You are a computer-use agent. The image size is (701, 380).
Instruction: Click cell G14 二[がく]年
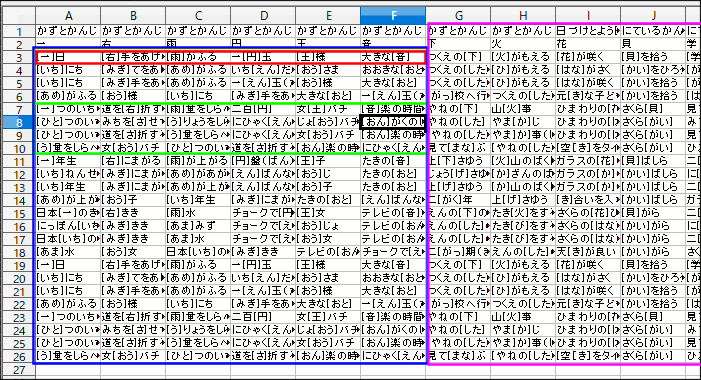pos(458,200)
